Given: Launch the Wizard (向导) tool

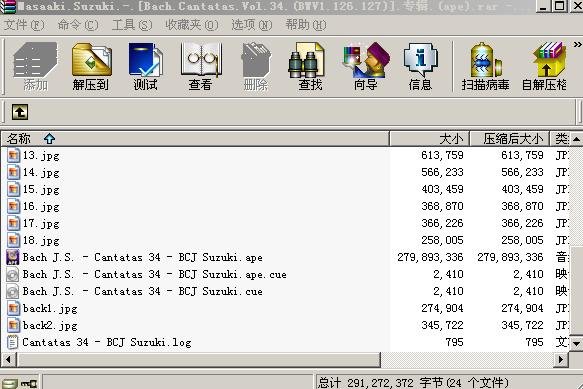Looking at the screenshot, I should pos(366,66).
